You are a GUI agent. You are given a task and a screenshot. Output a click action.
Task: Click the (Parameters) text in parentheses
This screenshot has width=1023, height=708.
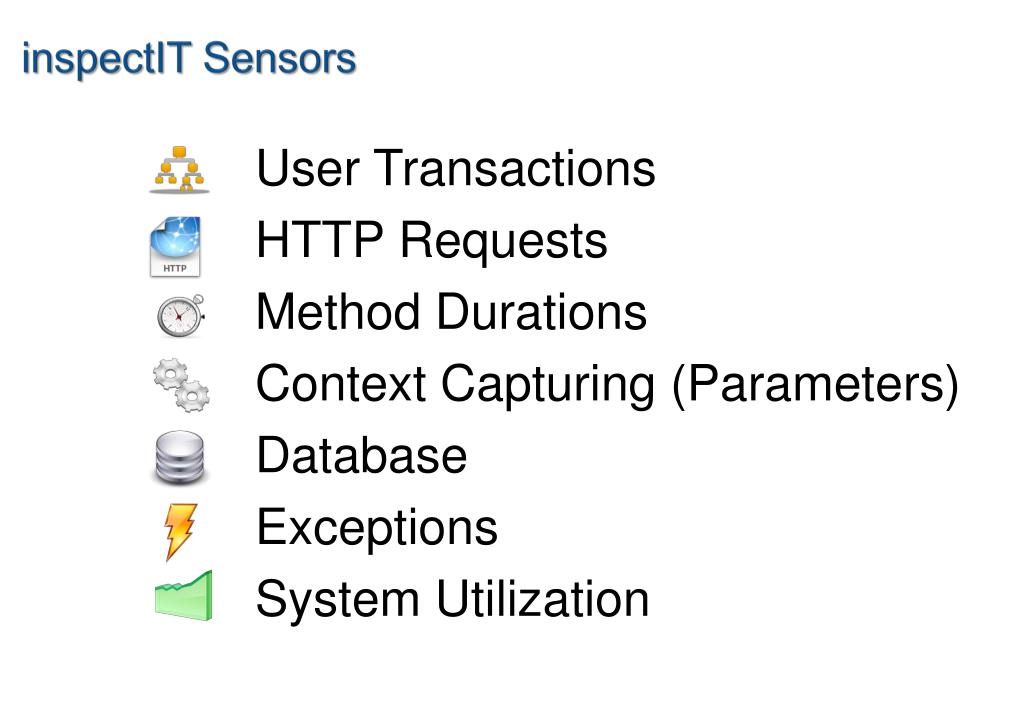click(x=816, y=385)
